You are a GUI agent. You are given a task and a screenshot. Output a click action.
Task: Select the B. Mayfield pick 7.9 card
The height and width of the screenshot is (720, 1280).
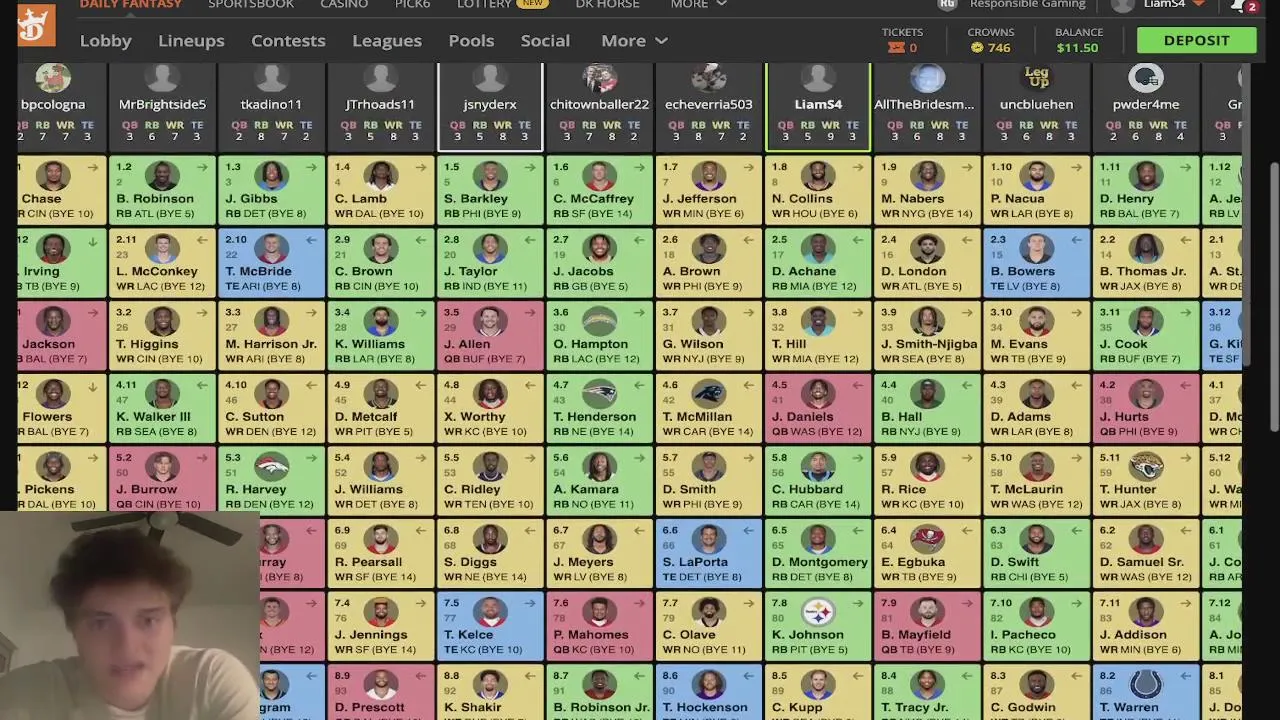[927, 626]
